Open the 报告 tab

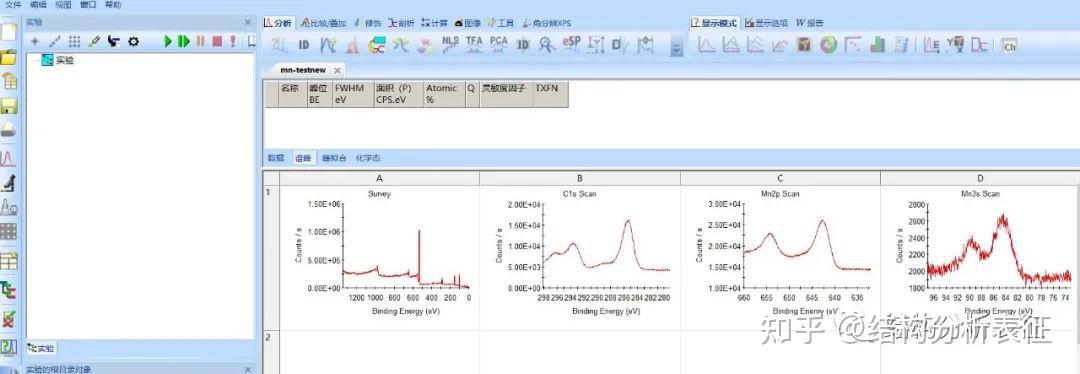tap(810, 23)
